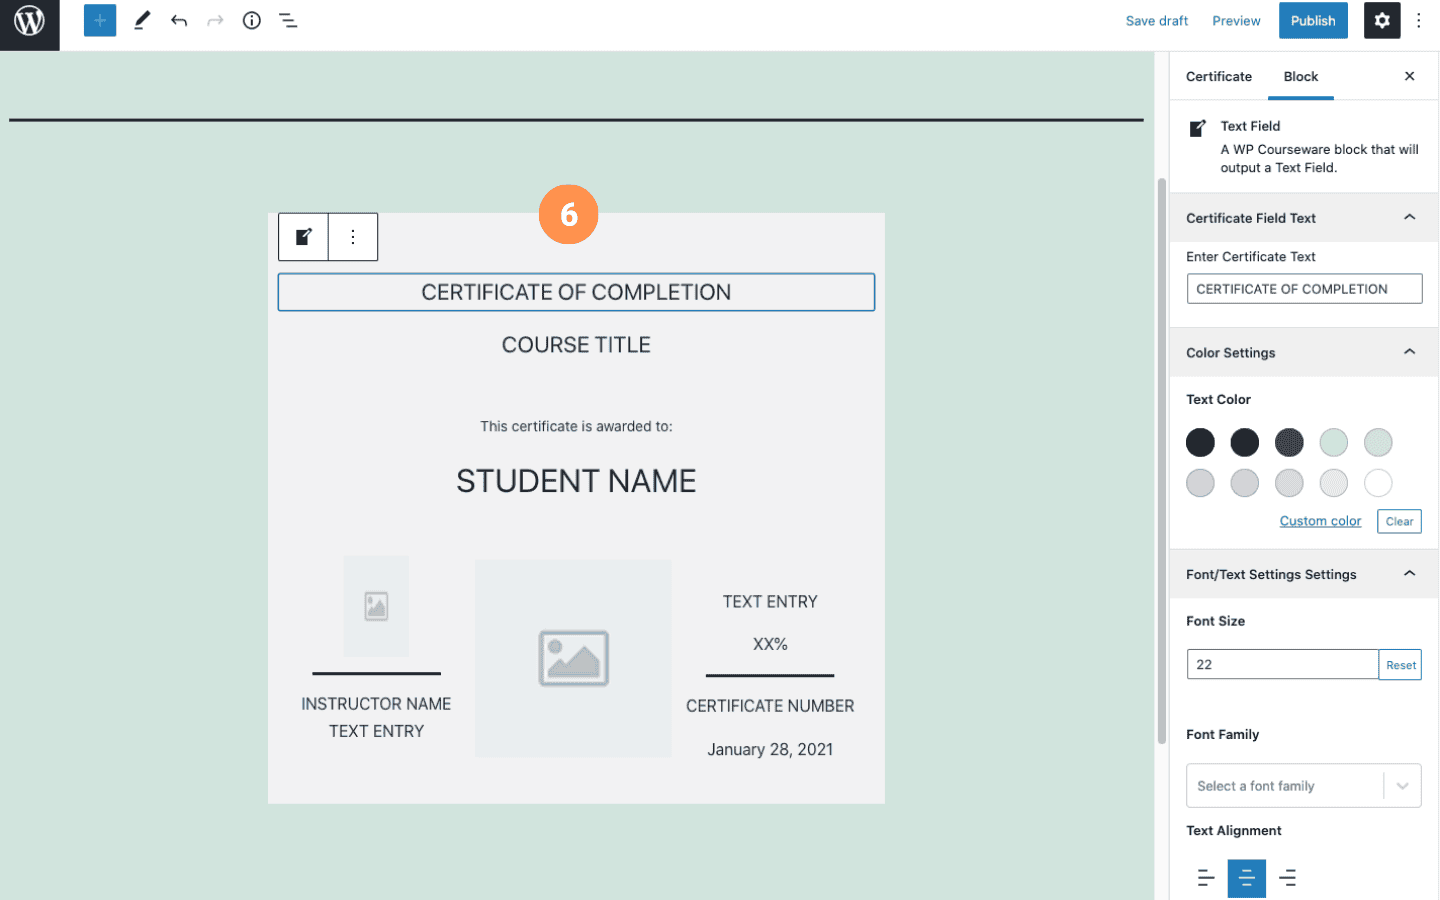Screen dimensions: 1440x900
Task: Reset the font size
Action: click(x=1400, y=665)
